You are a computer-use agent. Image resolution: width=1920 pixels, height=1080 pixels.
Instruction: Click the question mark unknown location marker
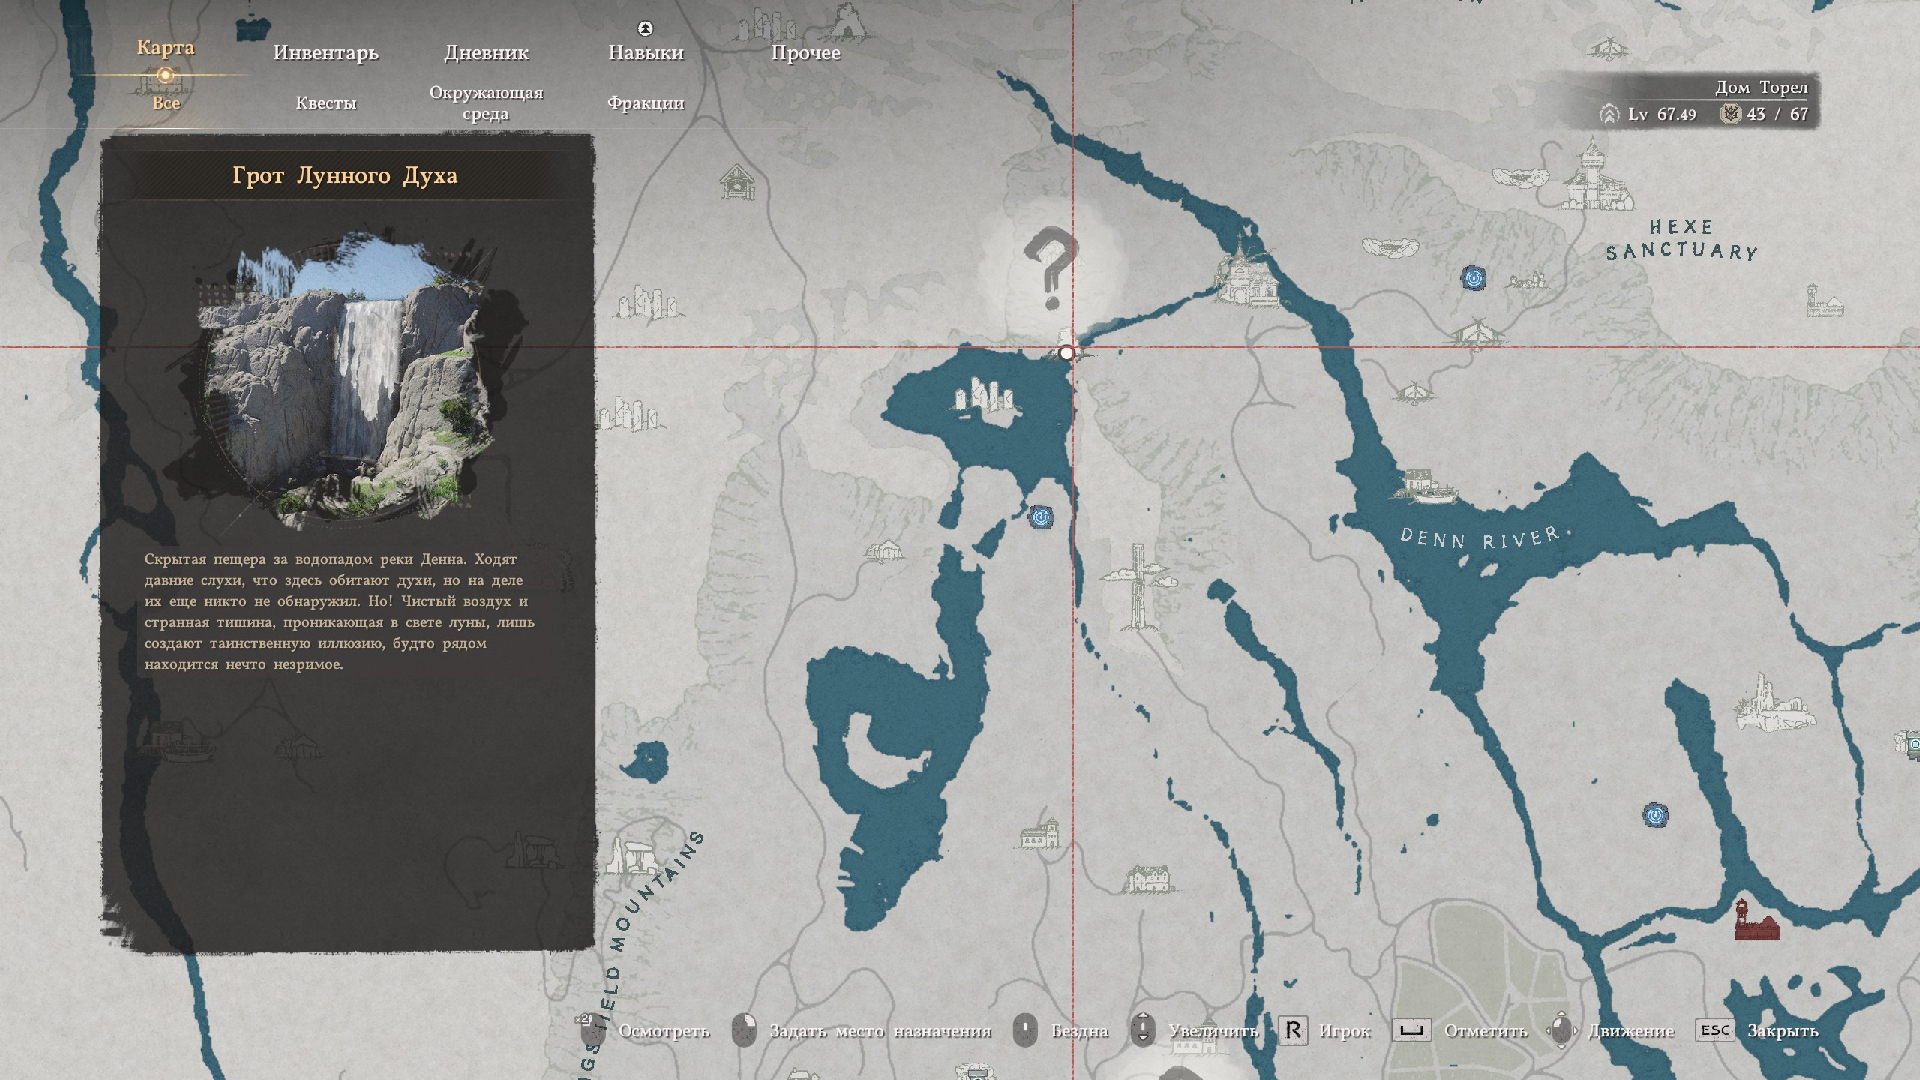click(x=1049, y=267)
